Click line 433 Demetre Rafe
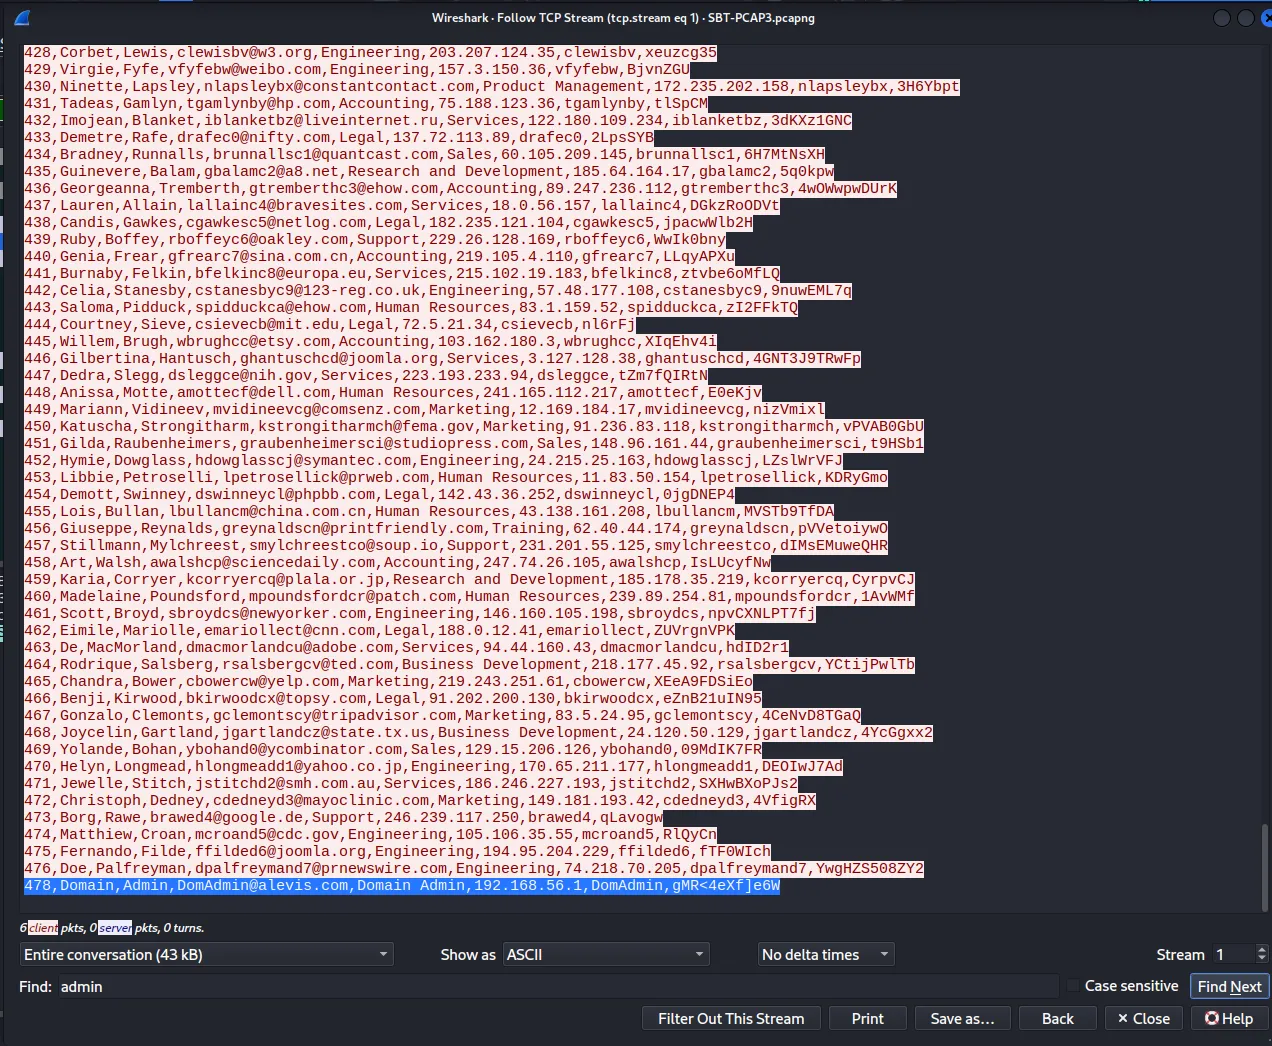This screenshot has height=1046, width=1272. [x=338, y=137]
